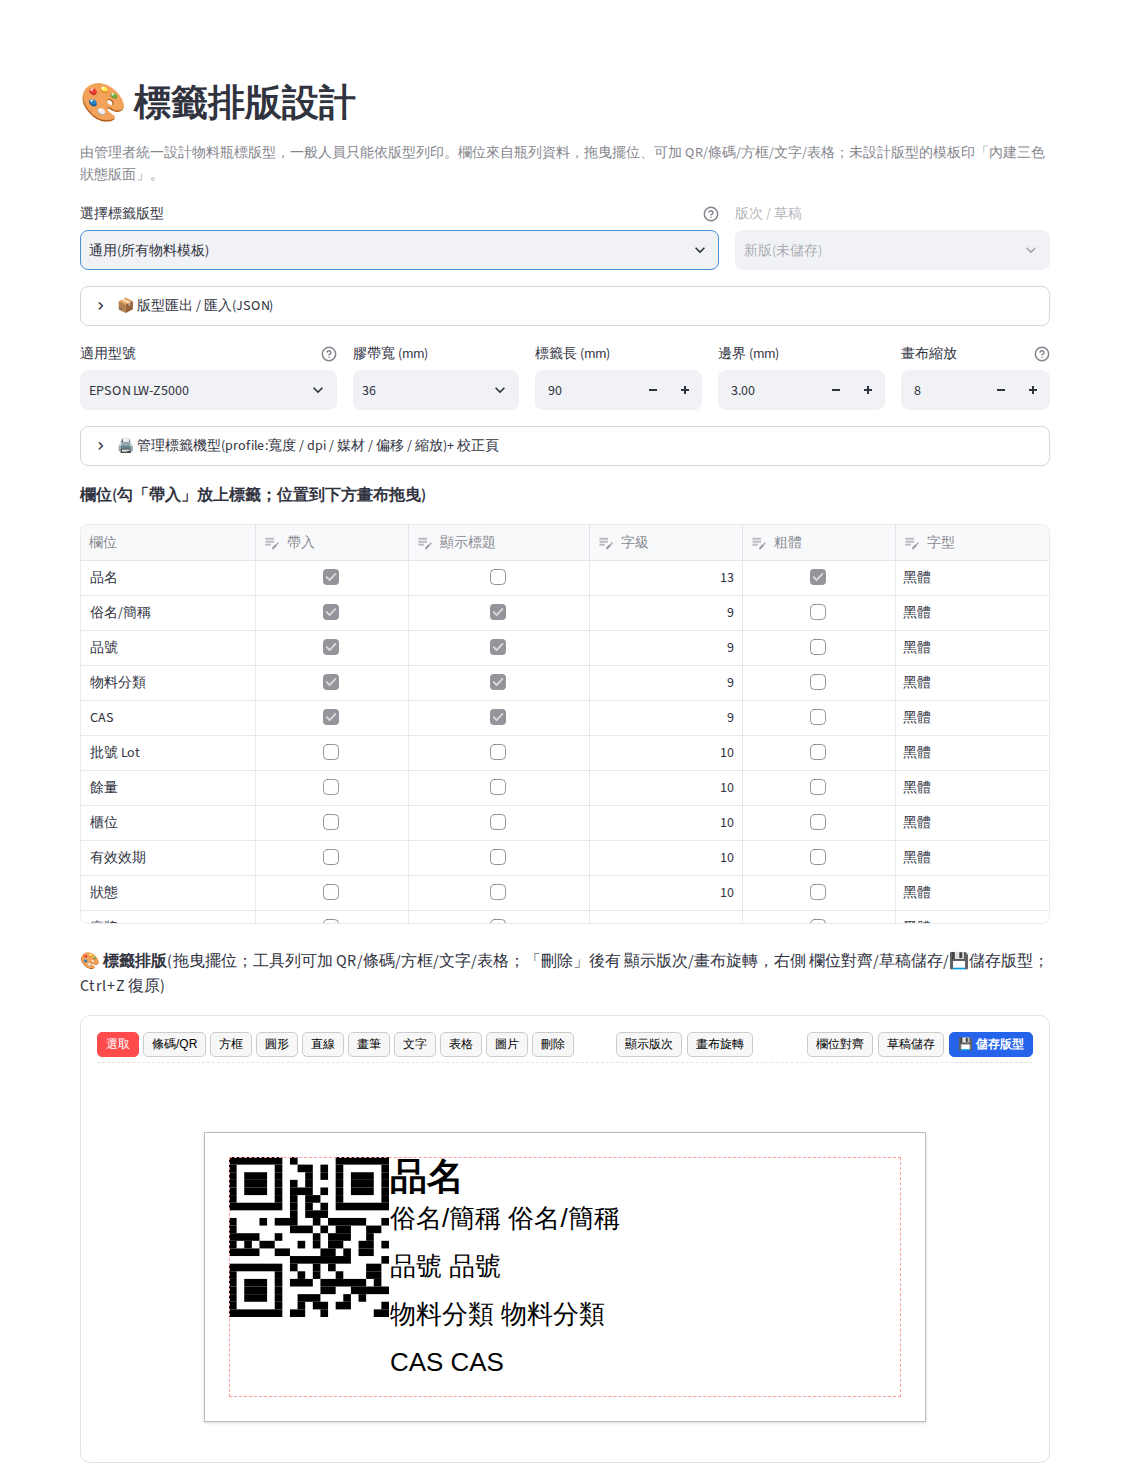The image size is (1130, 1475).
Task: Select the 品名 text on label canvas
Action: tap(425, 1177)
